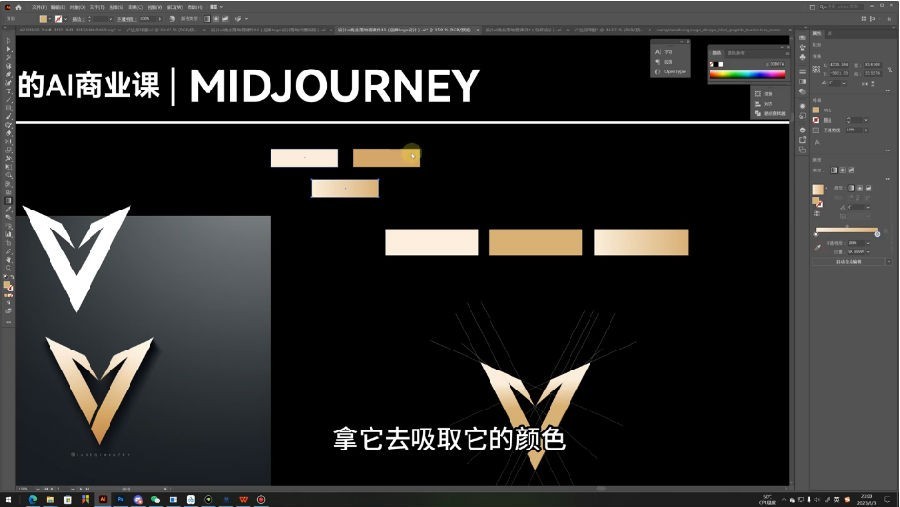Choose radial type in the Gradient panel
The height and width of the screenshot is (507, 900).
tap(860, 188)
